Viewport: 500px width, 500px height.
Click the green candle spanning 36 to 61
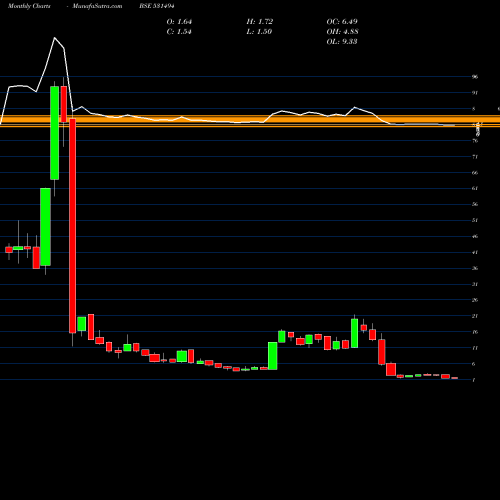[x=46, y=227]
